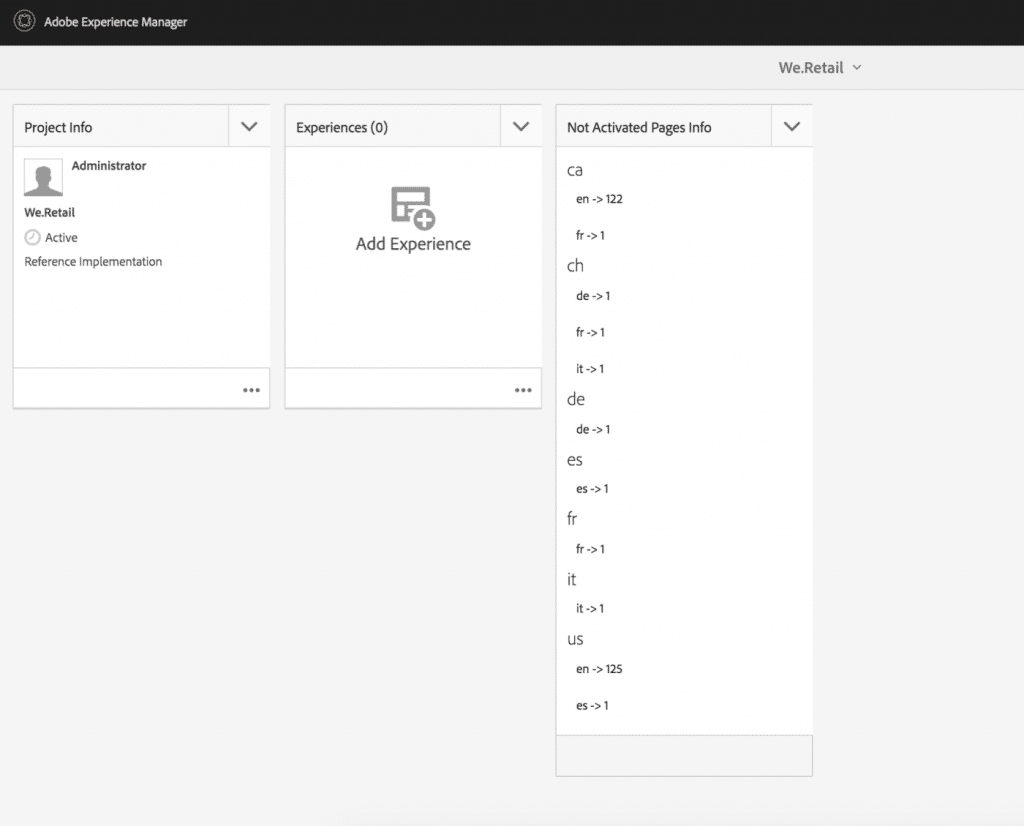This screenshot has height=826, width=1024.
Task: Click the 'fr -> 1' entry under fr heading
Action: [590, 549]
